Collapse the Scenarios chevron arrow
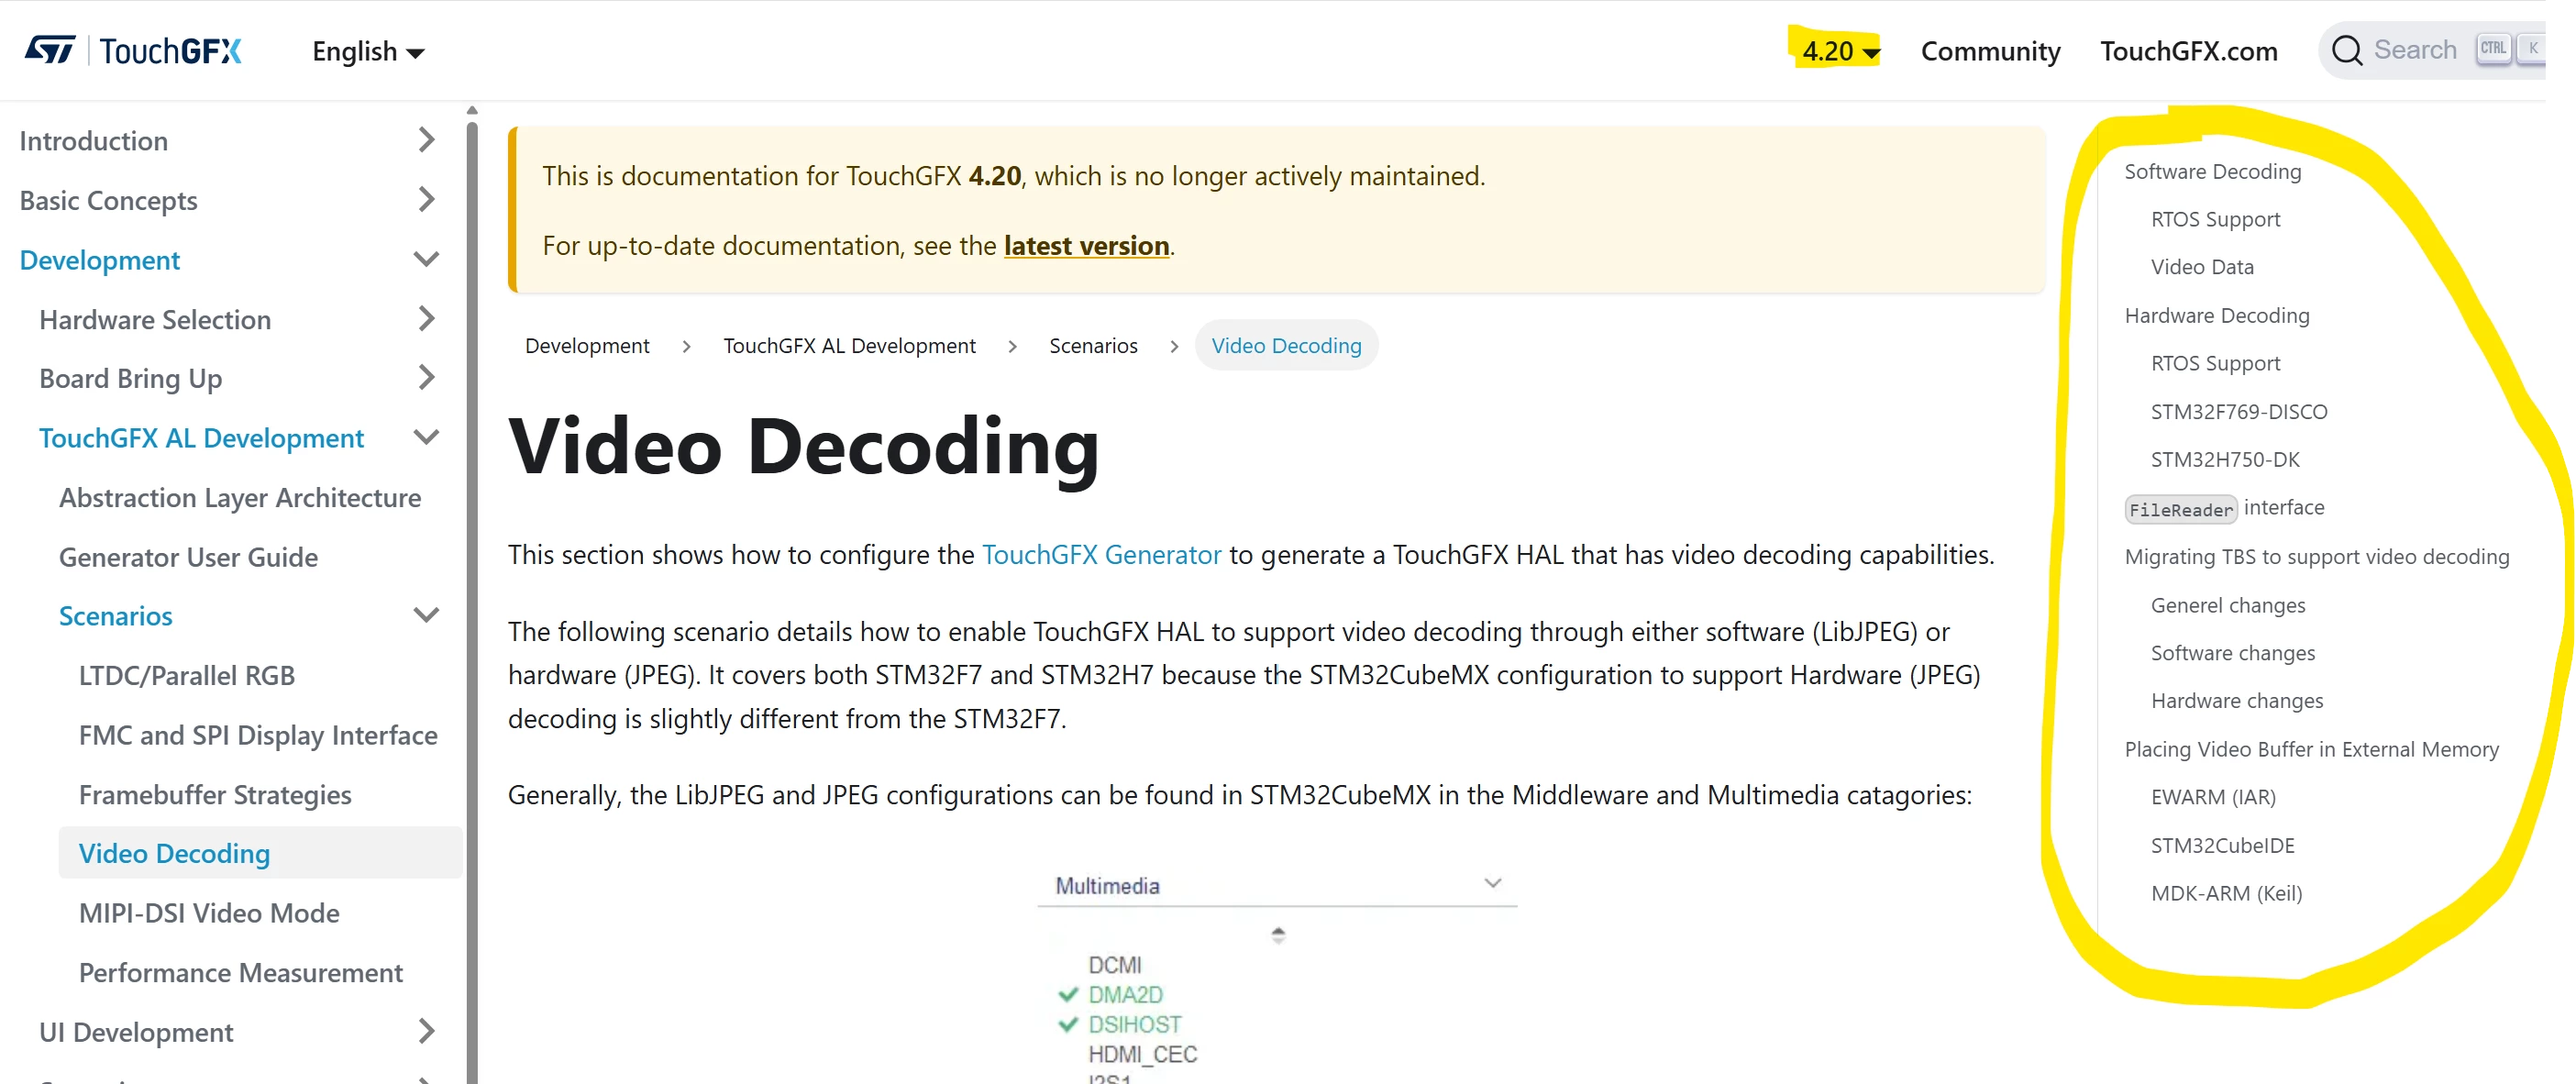This screenshot has height=1084, width=2576. [426, 615]
